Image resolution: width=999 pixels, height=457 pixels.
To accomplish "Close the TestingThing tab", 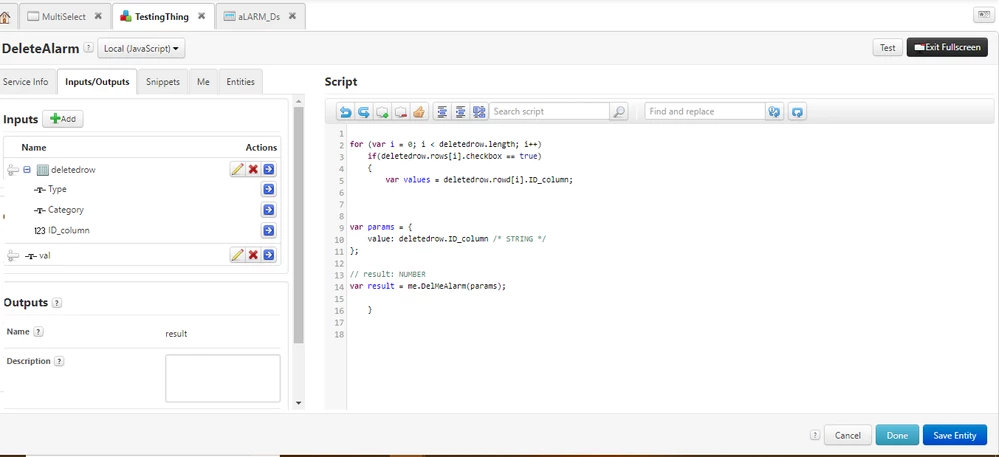I will [201, 16].
